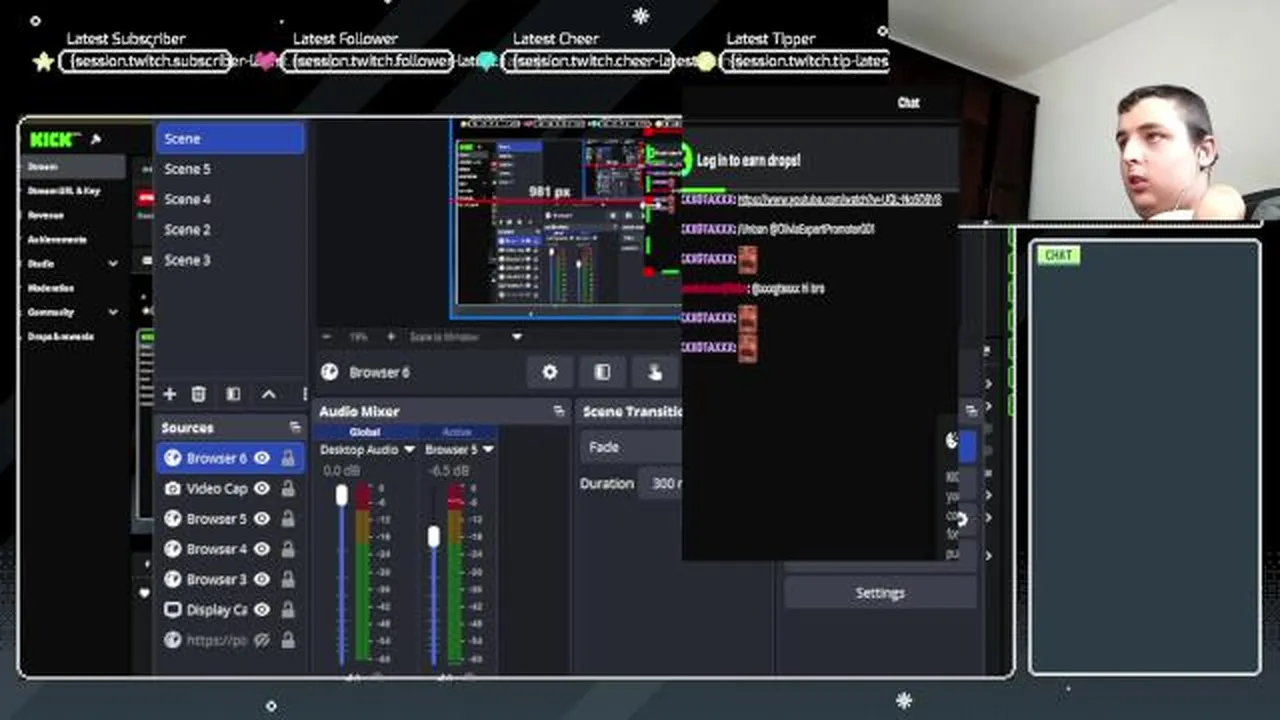Image resolution: width=1280 pixels, height=720 pixels.
Task: Switch to Active tab in Audio Mixer
Action: [x=456, y=432]
